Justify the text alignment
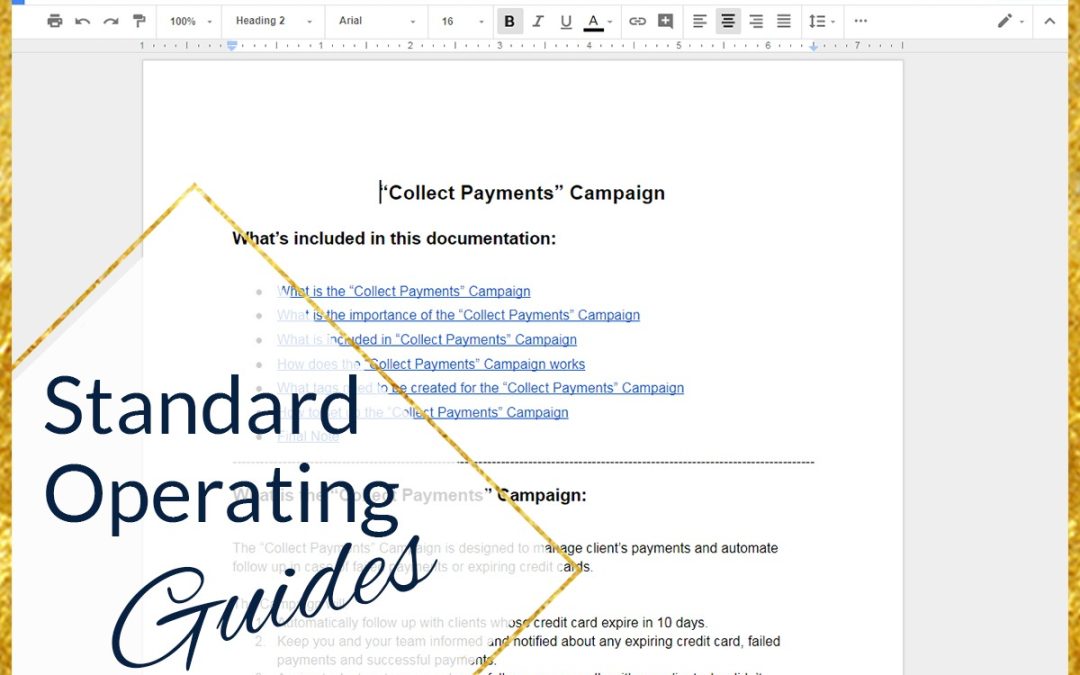 click(x=784, y=21)
